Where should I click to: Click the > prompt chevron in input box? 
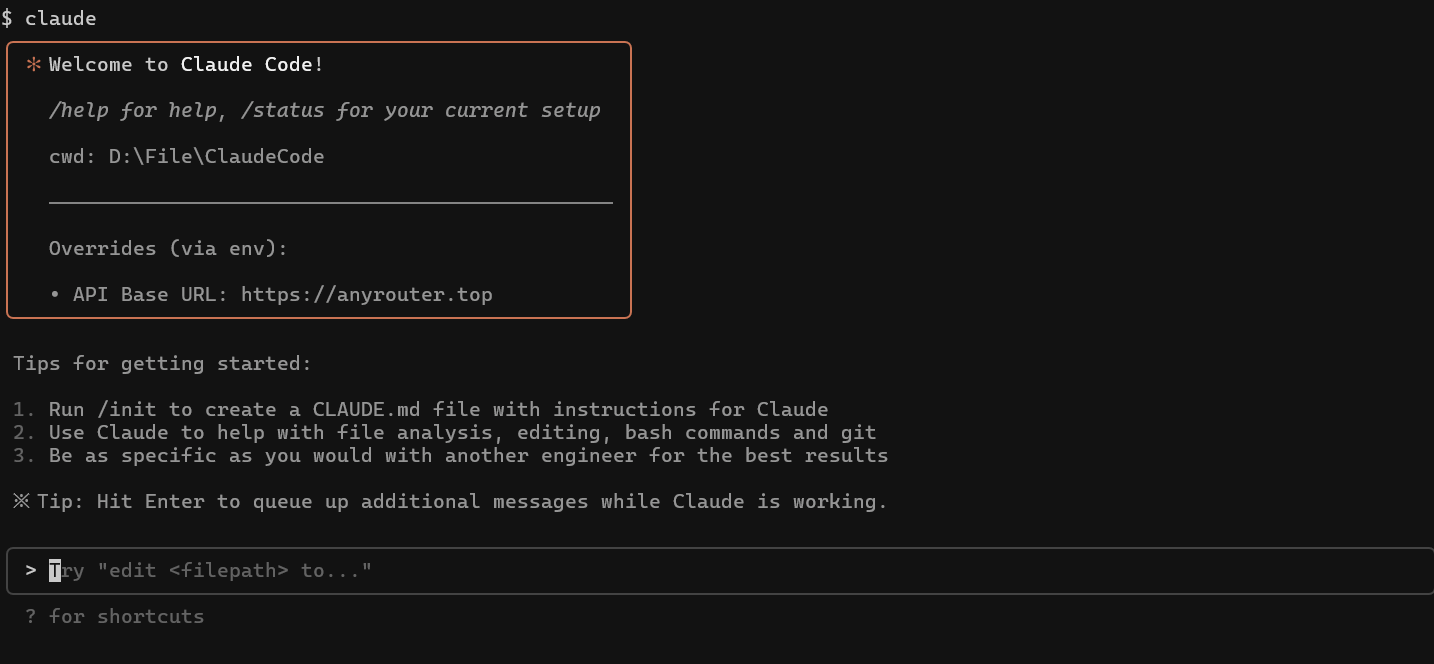click(x=31, y=570)
